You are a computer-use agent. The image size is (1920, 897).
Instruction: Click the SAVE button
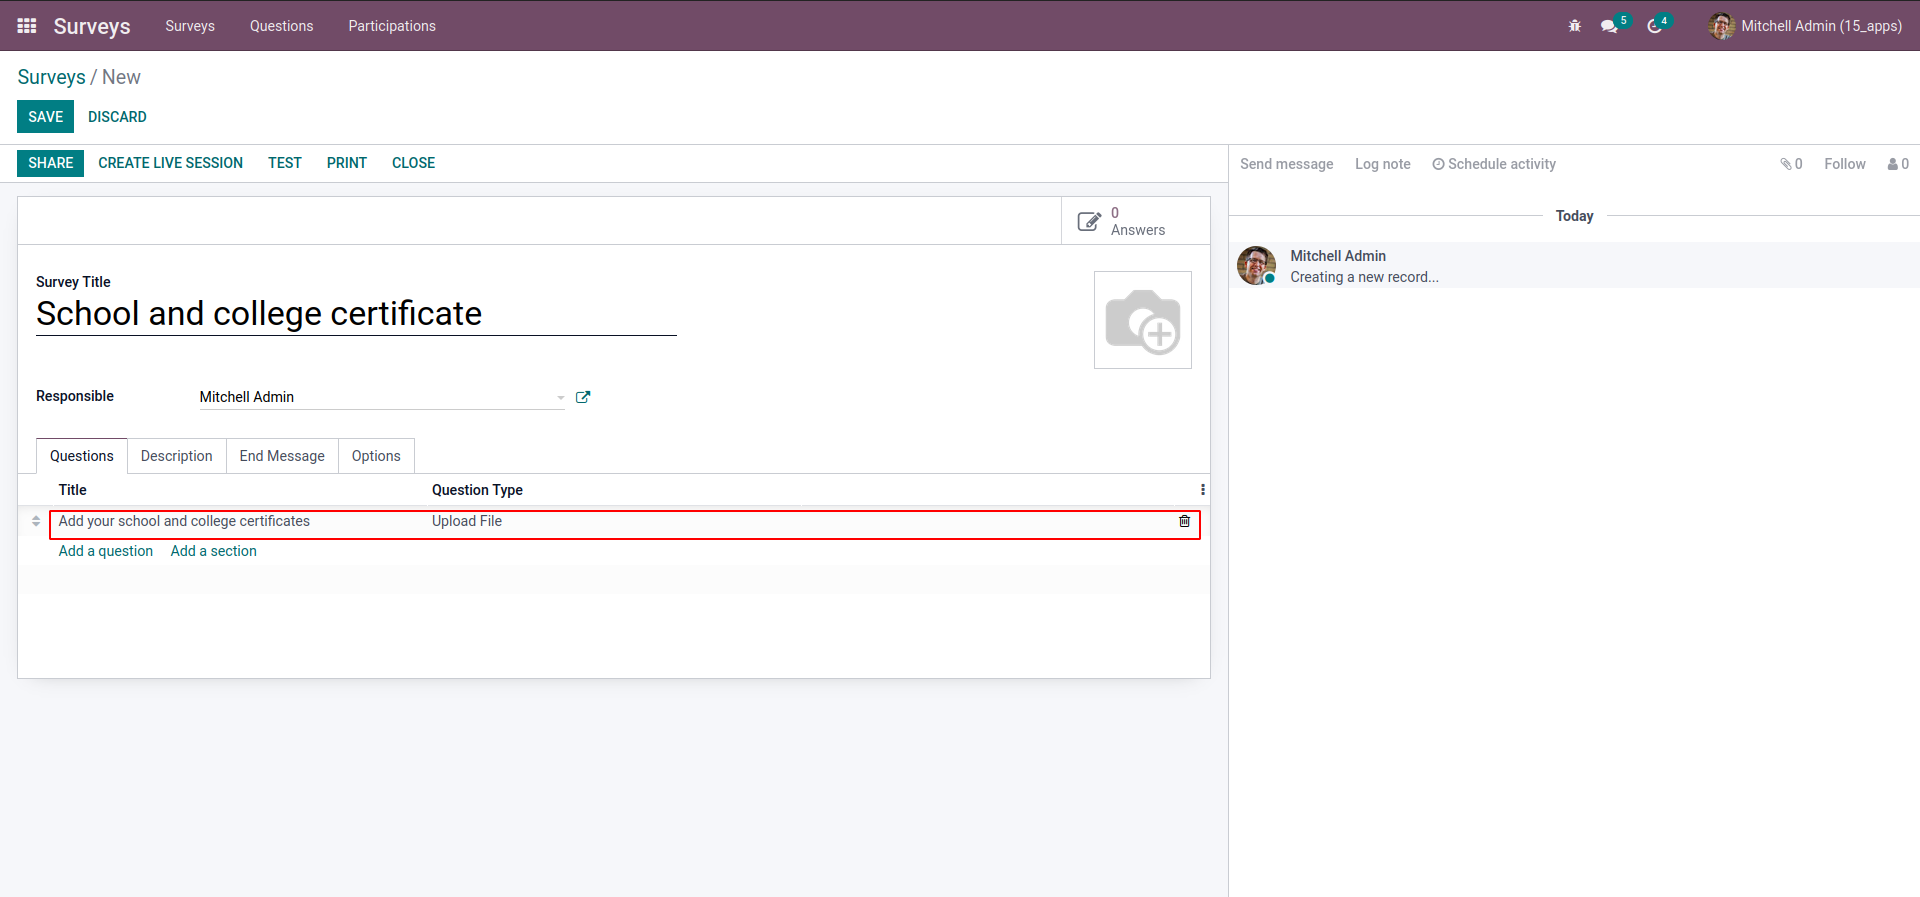point(45,117)
